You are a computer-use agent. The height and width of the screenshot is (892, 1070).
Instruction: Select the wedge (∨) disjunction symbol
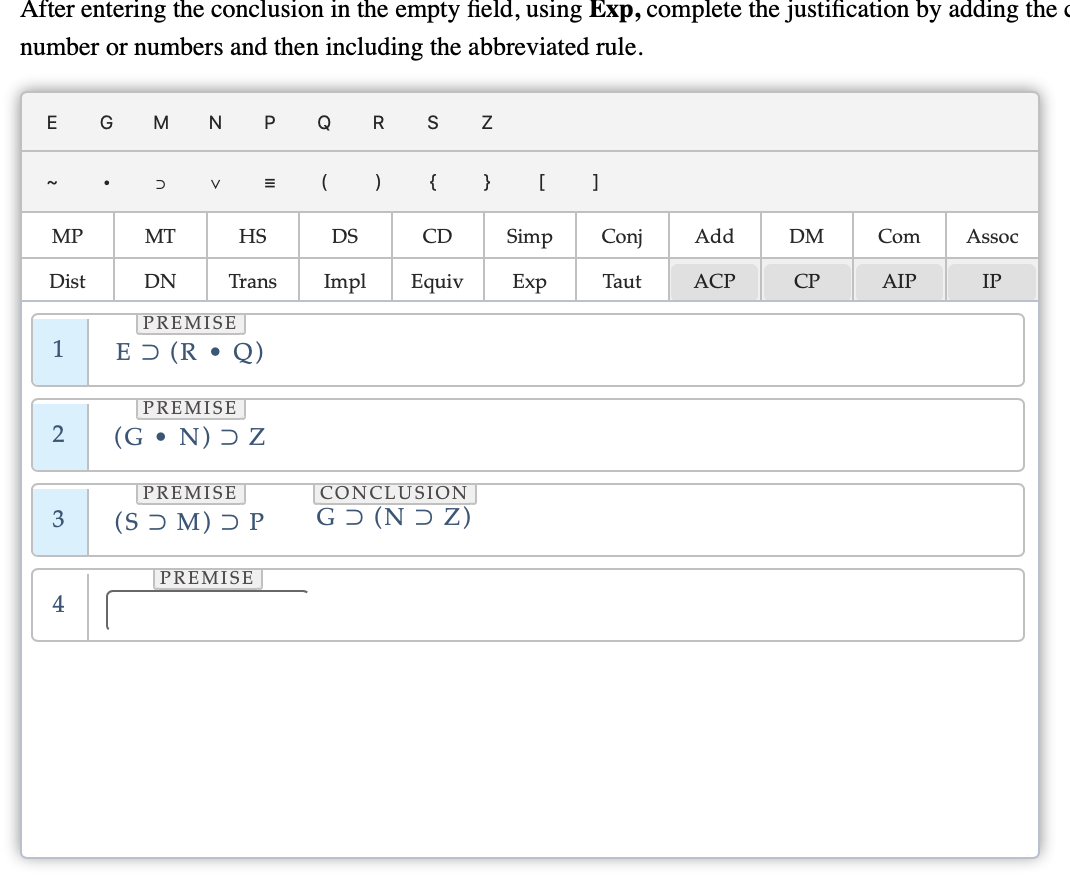[x=216, y=184]
